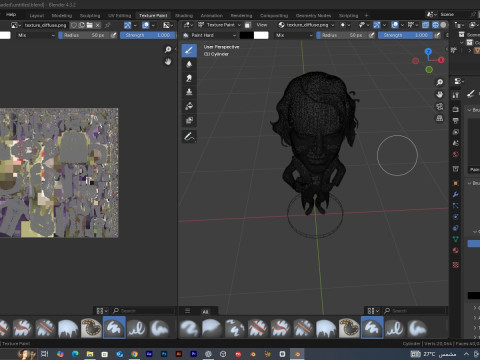Add a new workspace with plus button
Image resolution: width=480 pixels, height=360 pixels.
click(x=366, y=15)
